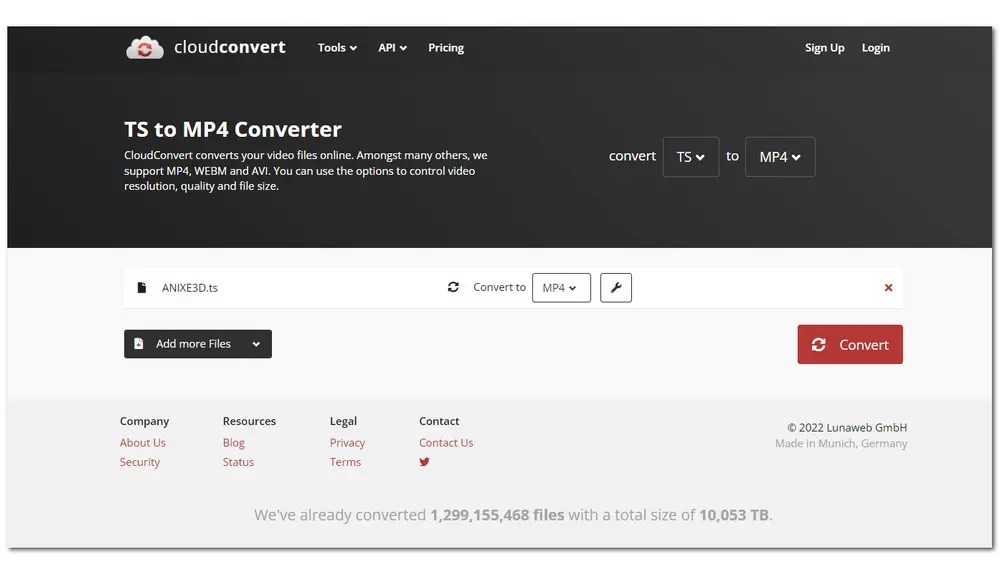This screenshot has height=570, width=1000.
Task: Click the TS to MP4 Converter heading
Action: [233, 129]
